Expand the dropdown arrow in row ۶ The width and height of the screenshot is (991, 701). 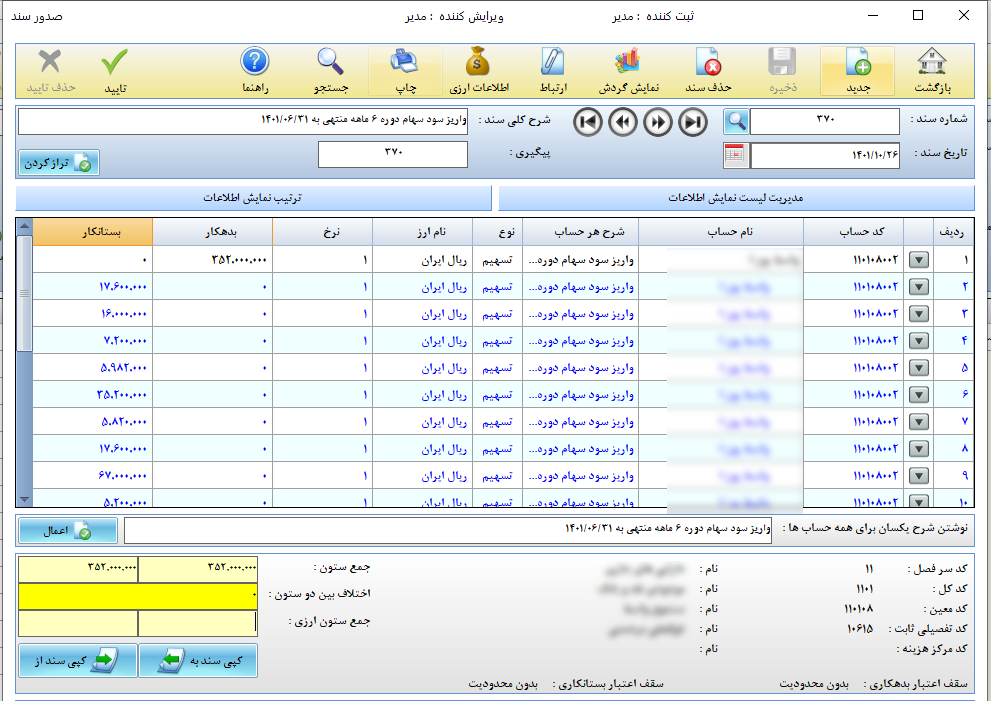pos(918,395)
